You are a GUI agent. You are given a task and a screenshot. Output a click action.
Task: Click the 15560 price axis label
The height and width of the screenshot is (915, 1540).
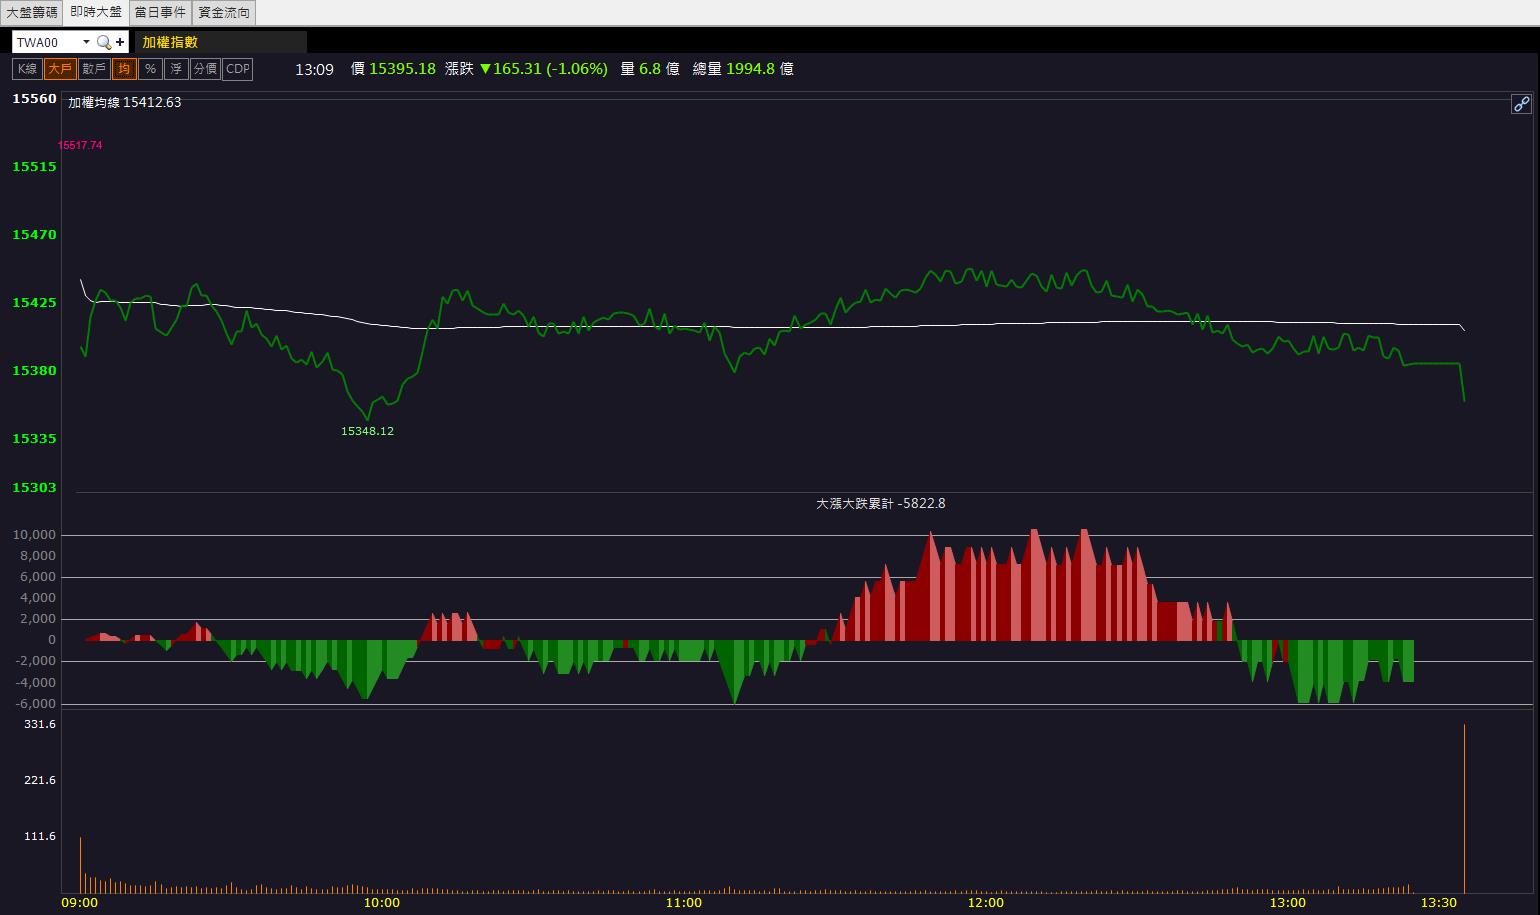point(34,99)
